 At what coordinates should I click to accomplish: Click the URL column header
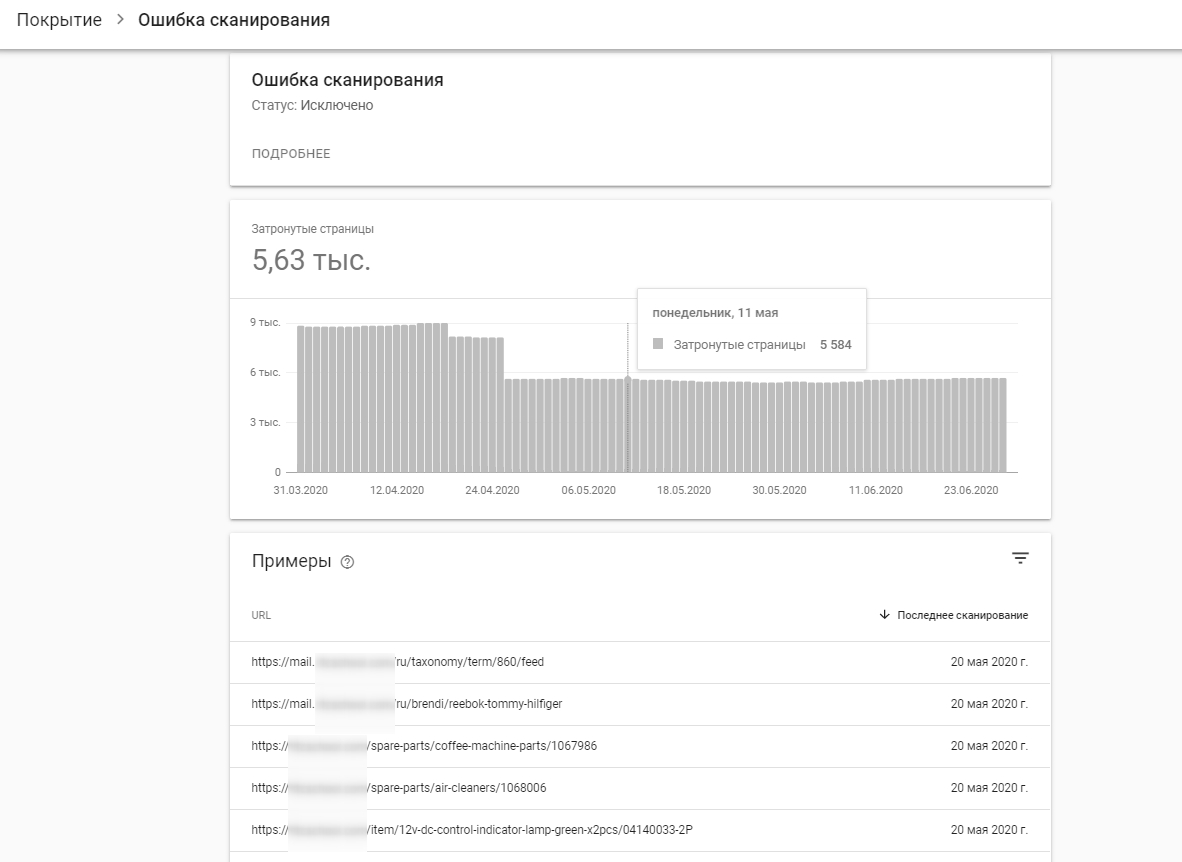pos(261,615)
